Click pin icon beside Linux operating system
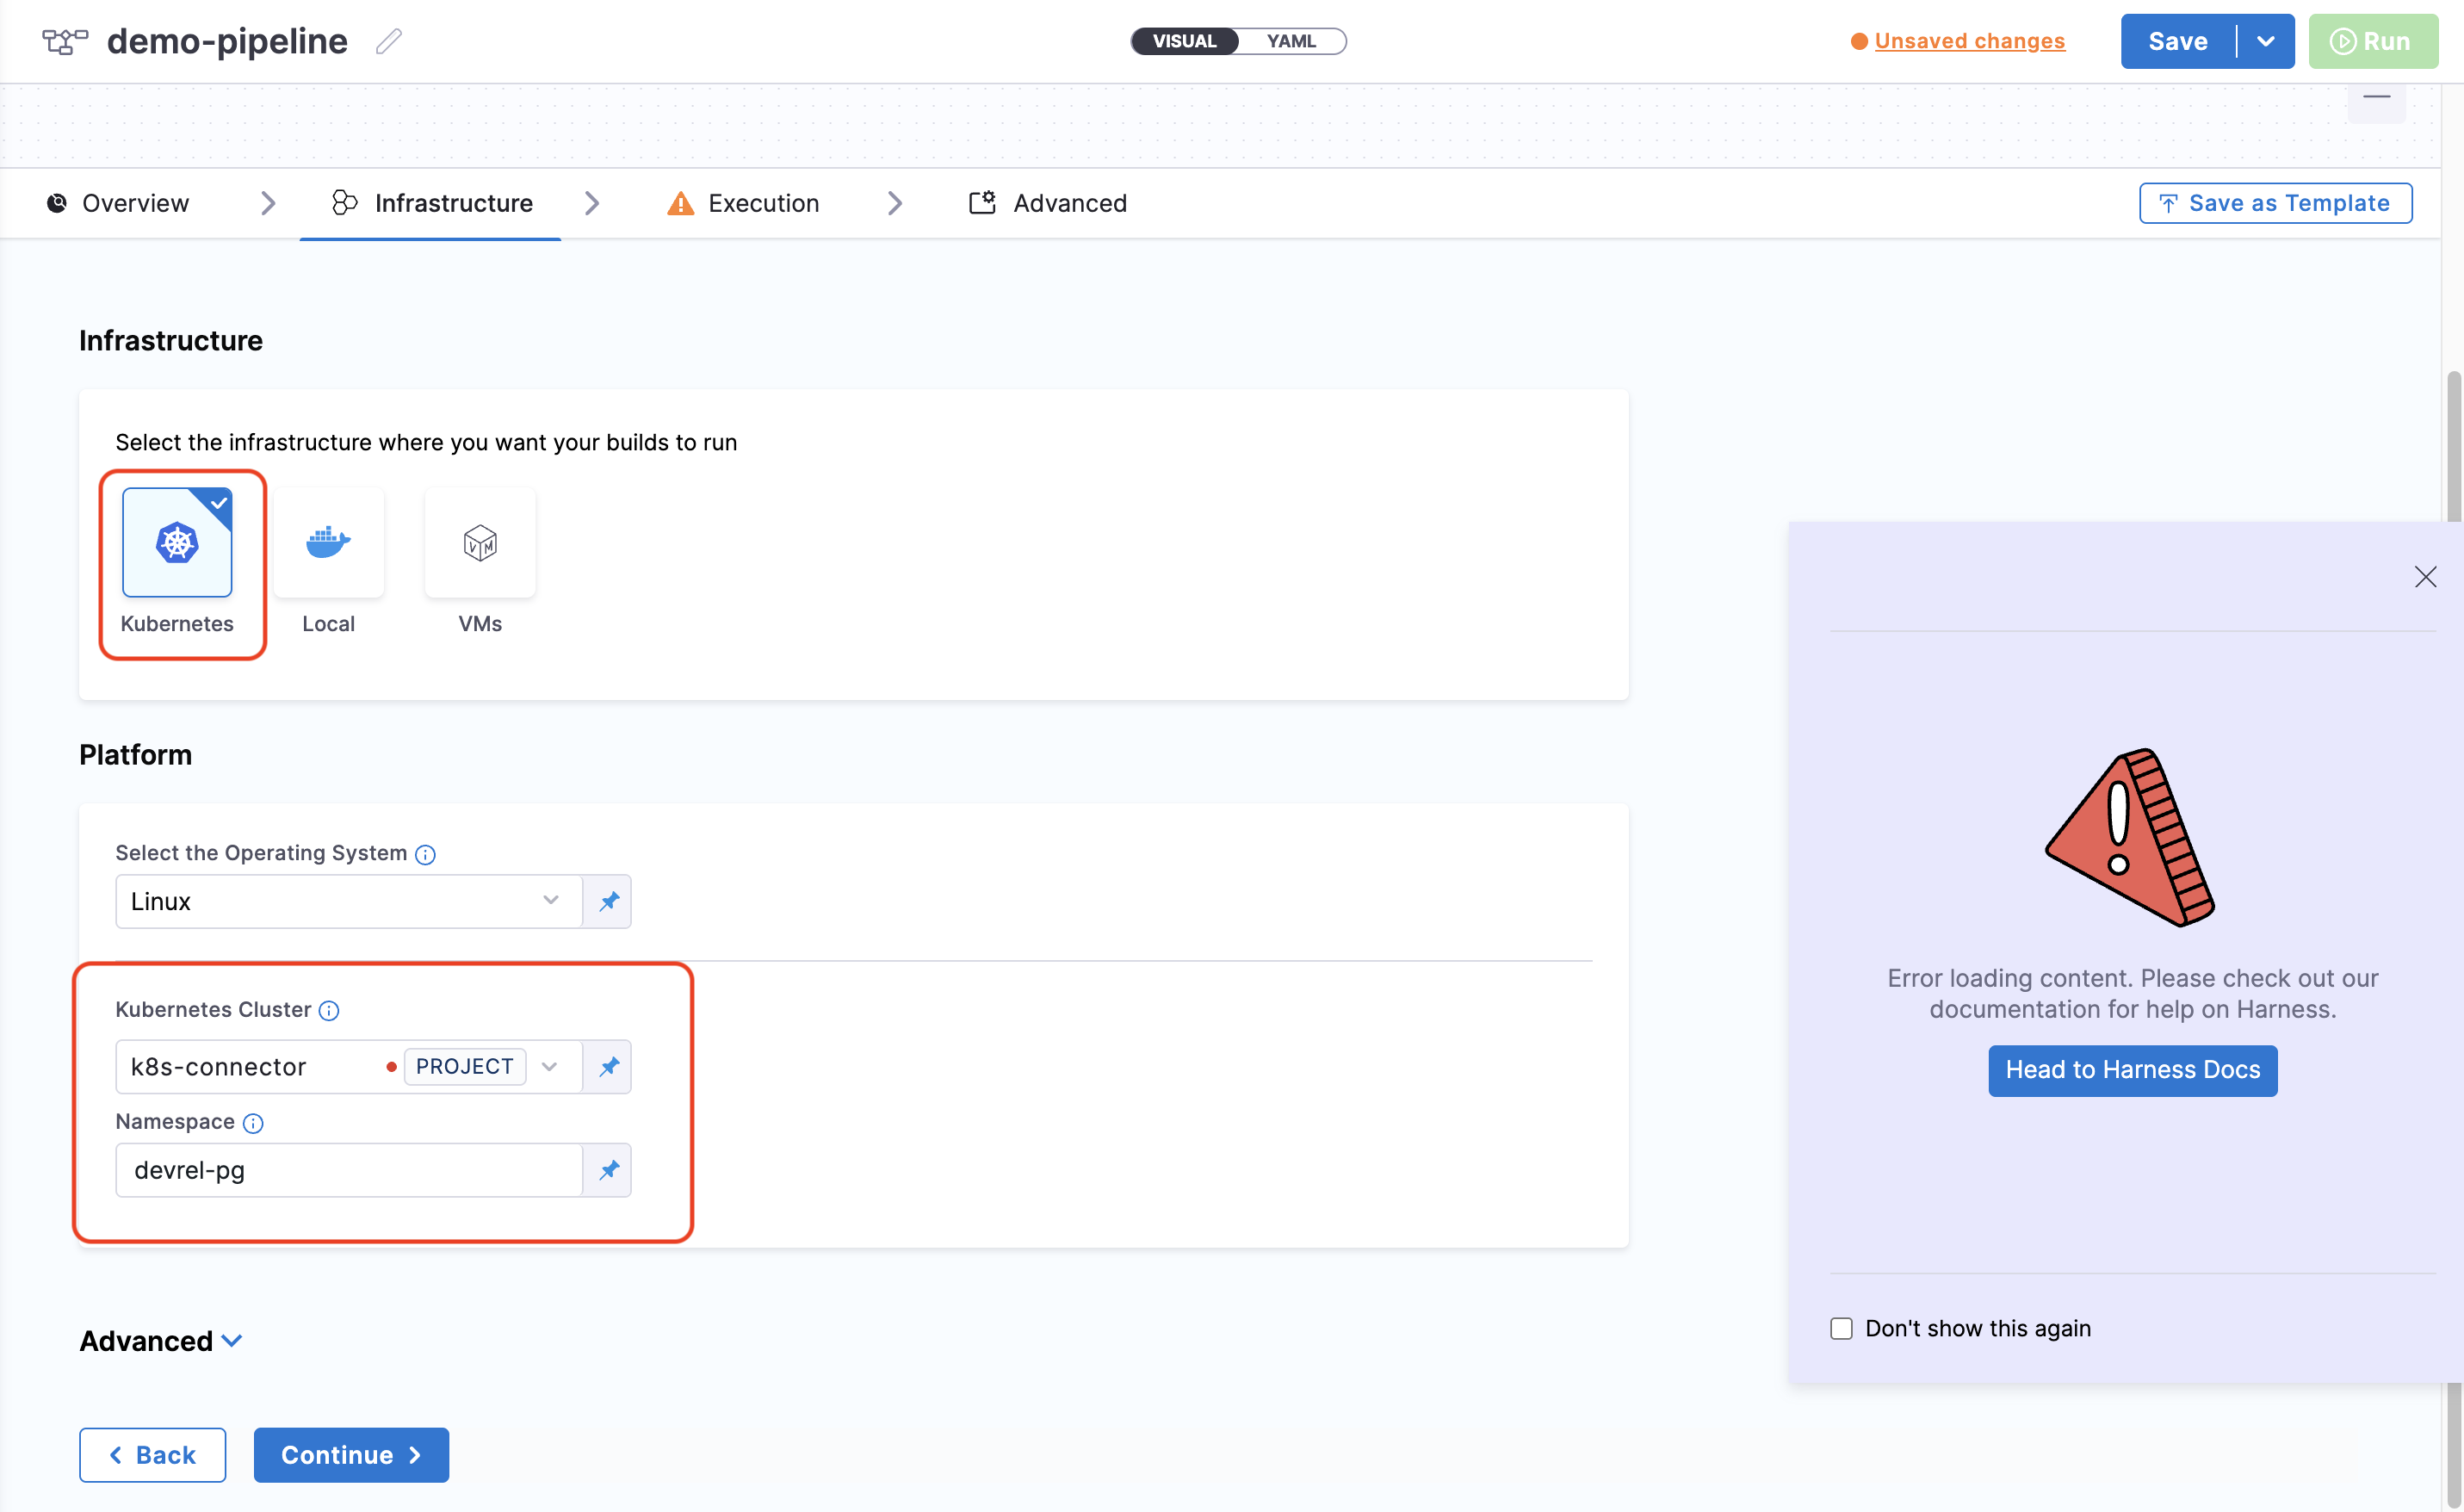This screenshot has width=2464, height=1512. point(608,901)
